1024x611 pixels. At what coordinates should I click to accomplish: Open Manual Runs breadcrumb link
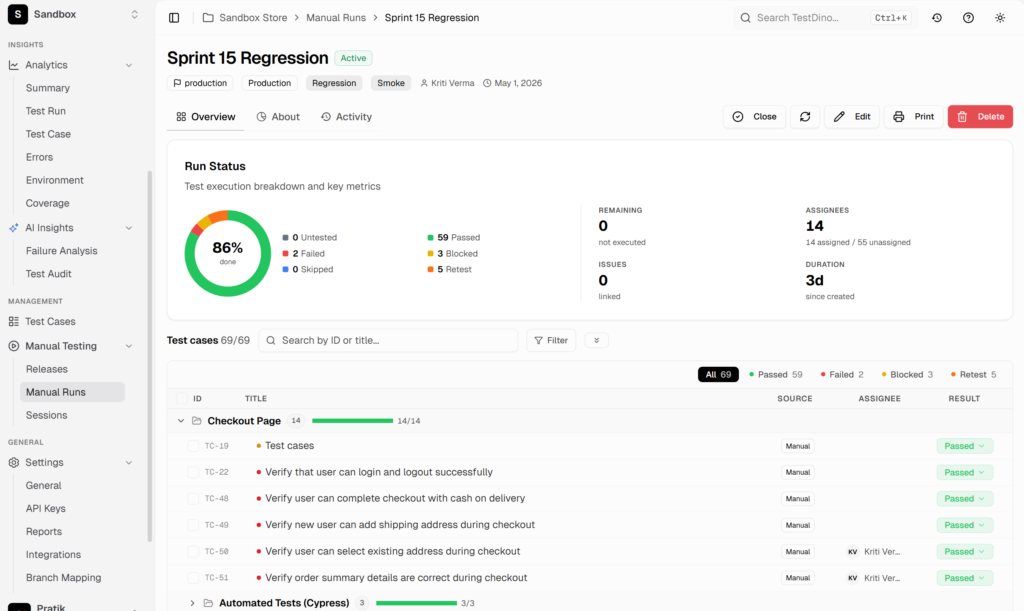pyautogui.click(x=336, y=18)
